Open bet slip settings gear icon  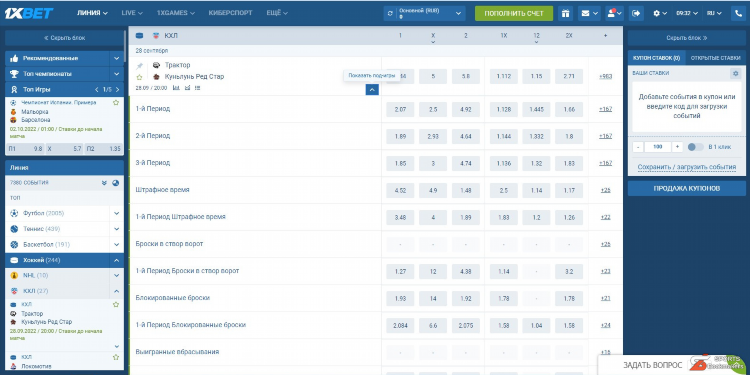click(x=735, y=74)
